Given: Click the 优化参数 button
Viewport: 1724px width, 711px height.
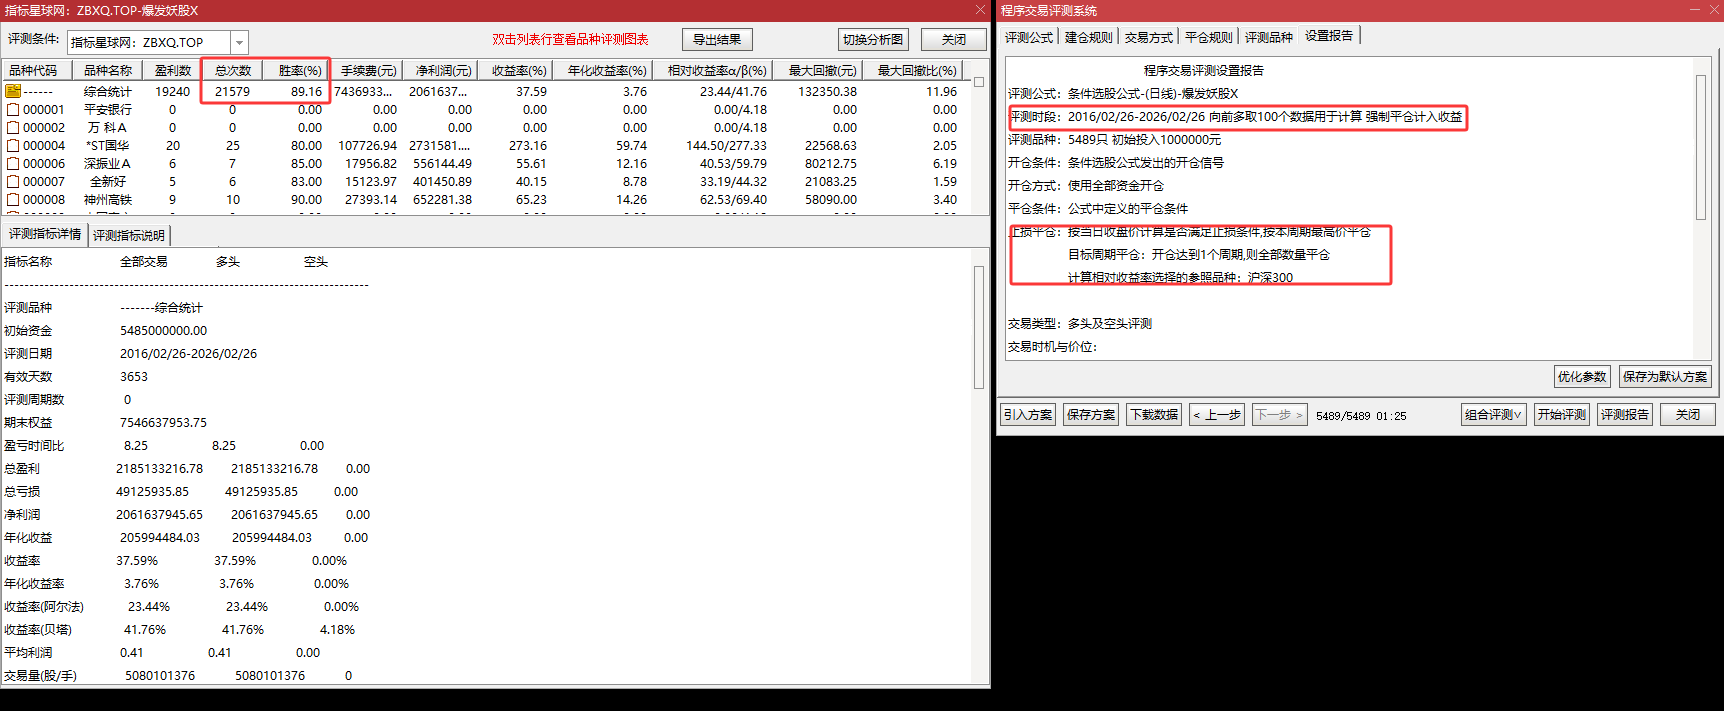Looking at the screenshot, I should click(1582, 377).
